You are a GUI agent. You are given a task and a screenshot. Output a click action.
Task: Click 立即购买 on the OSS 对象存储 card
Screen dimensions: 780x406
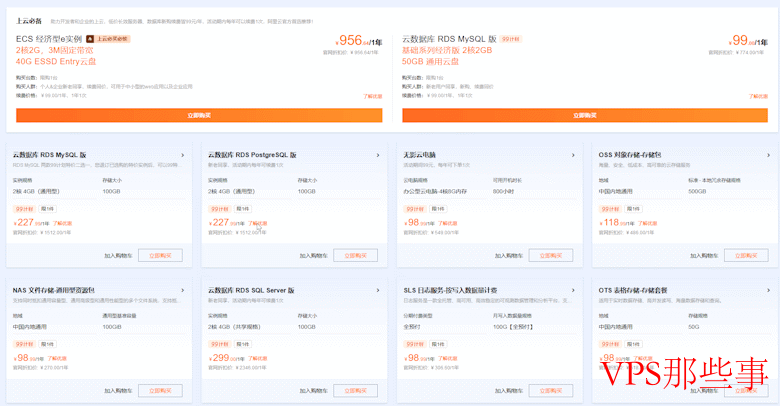coord(746,256)
